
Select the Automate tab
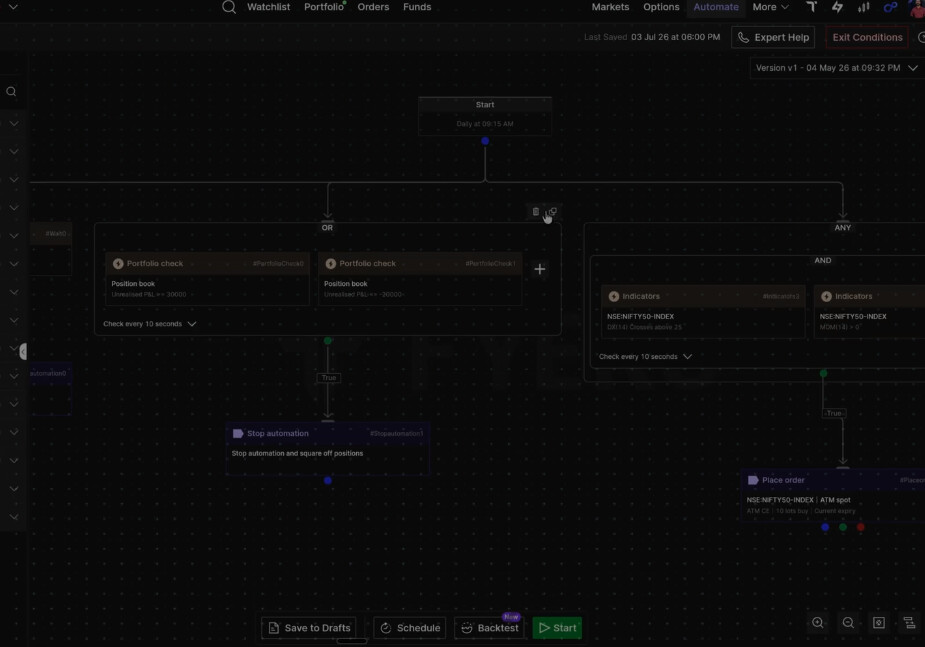(x=716, y=7)
